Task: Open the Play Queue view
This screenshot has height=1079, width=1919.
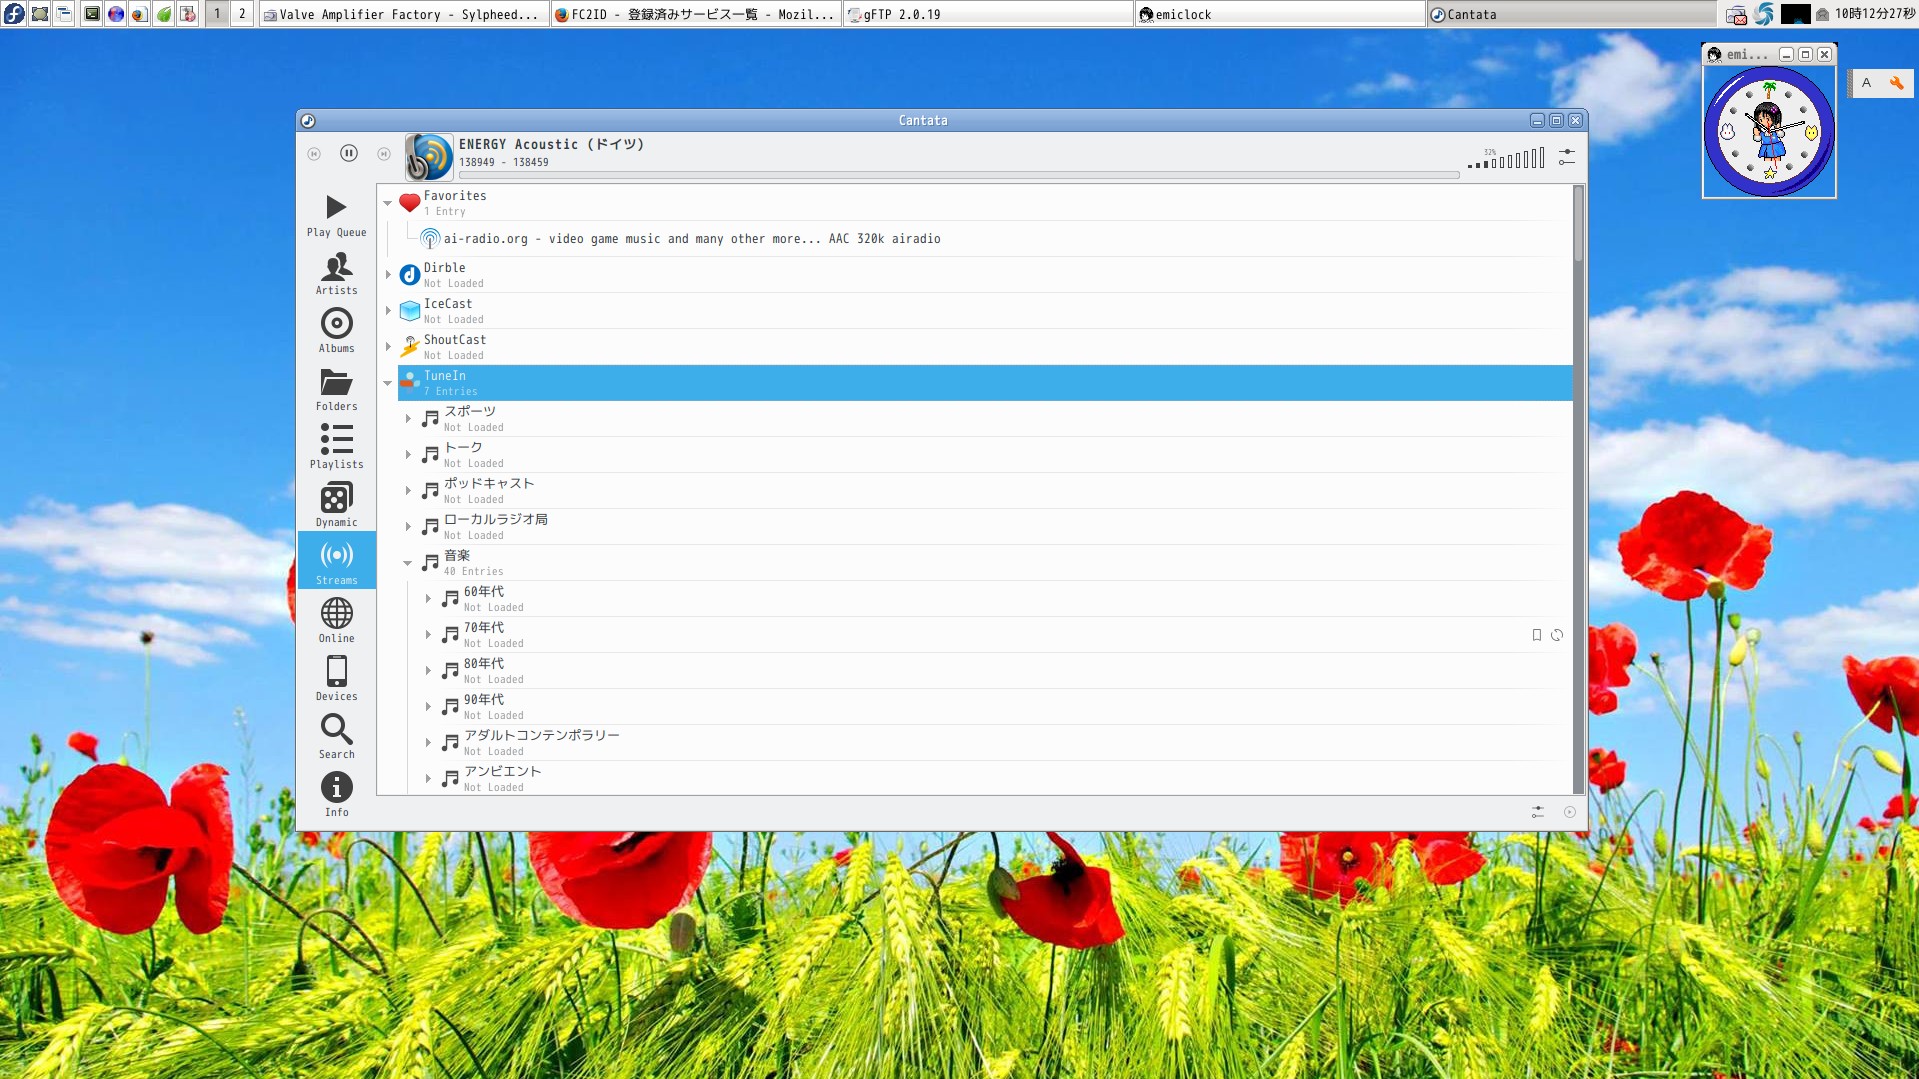Action: point(336,215)
